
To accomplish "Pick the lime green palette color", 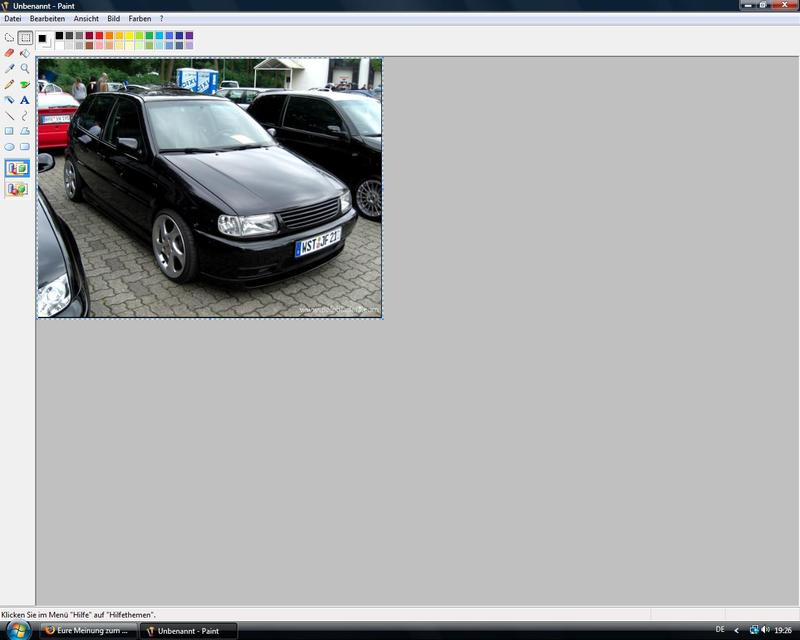I will 139,35.
